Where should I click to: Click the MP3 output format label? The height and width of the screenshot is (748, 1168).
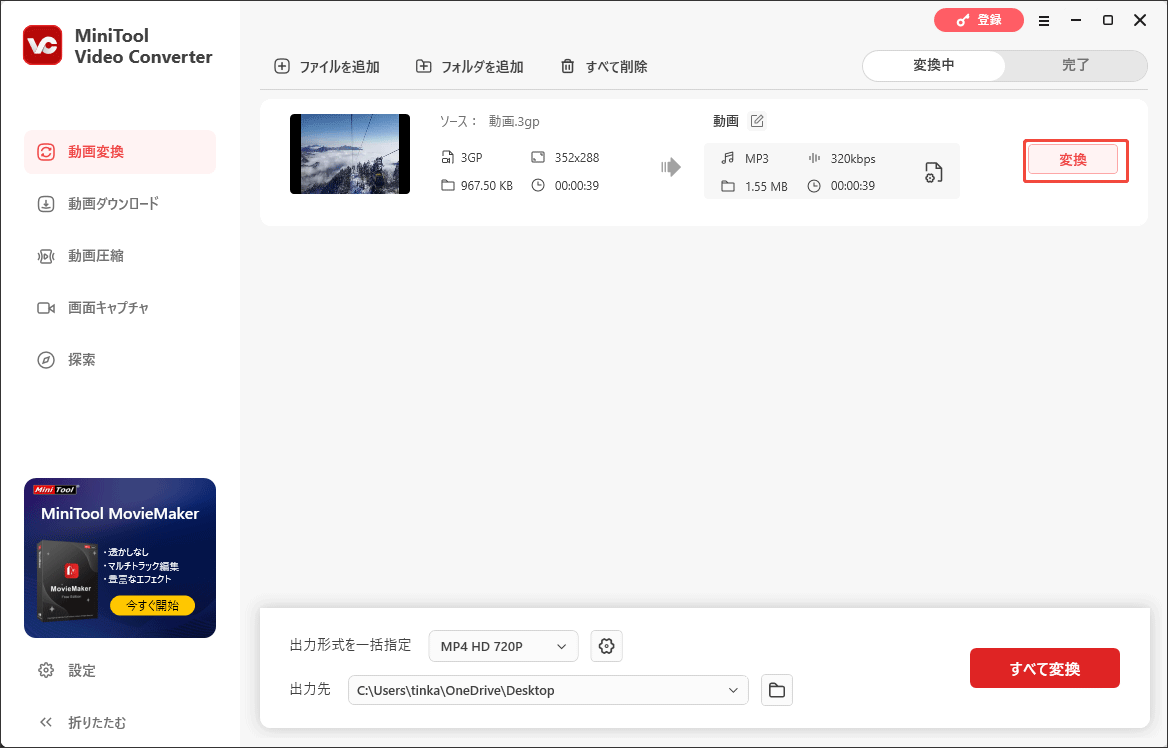[757, 159]
